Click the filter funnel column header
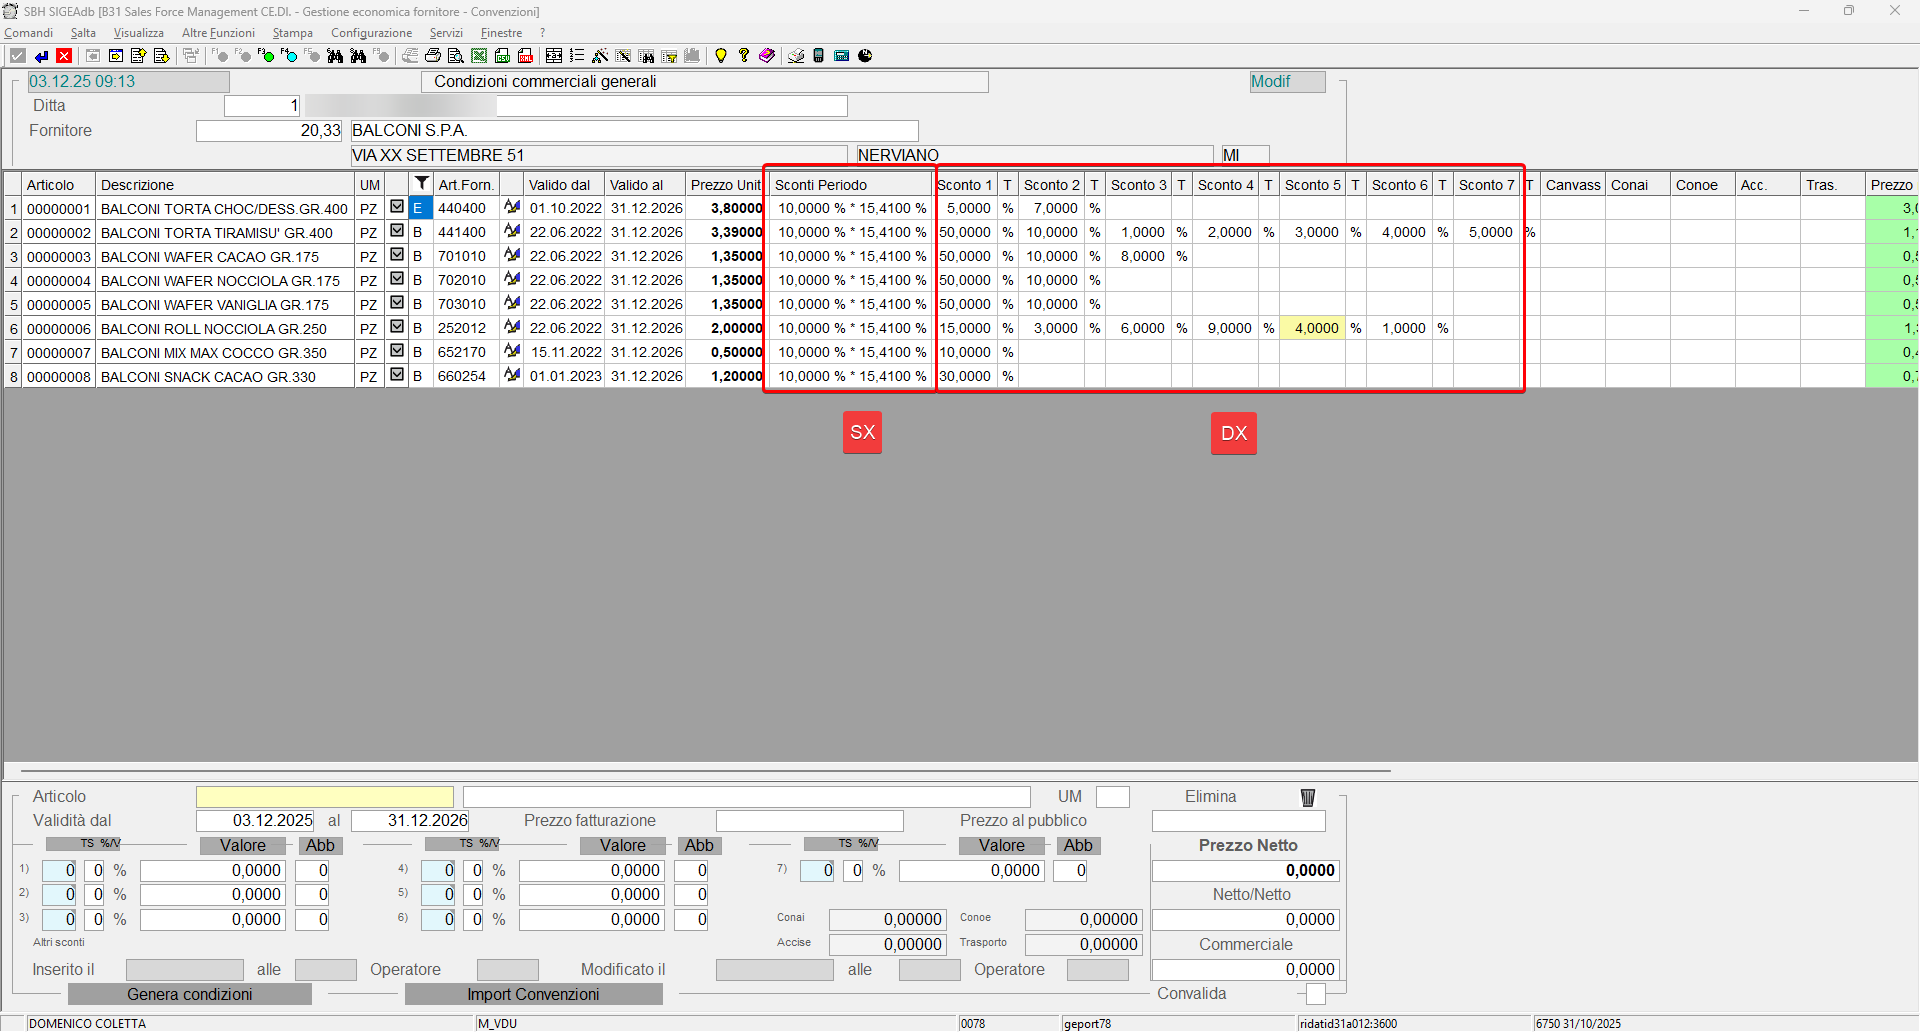This screenshot has width=1920, height=1032. click(x=422, y=184)
